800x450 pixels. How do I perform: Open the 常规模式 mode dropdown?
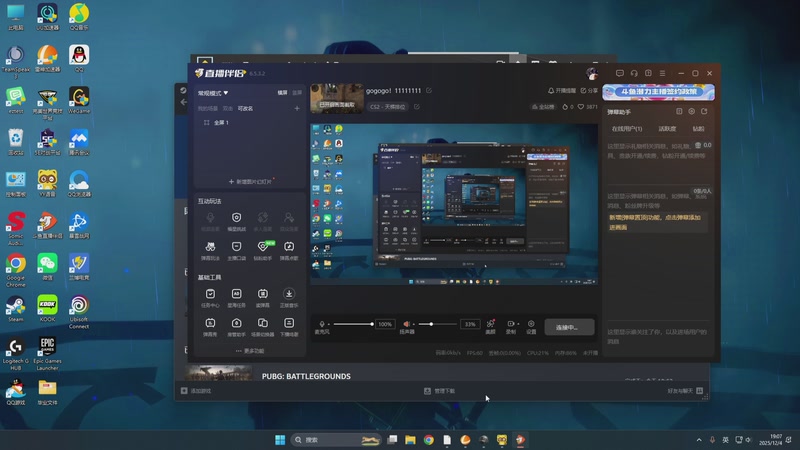coord(213,93)
